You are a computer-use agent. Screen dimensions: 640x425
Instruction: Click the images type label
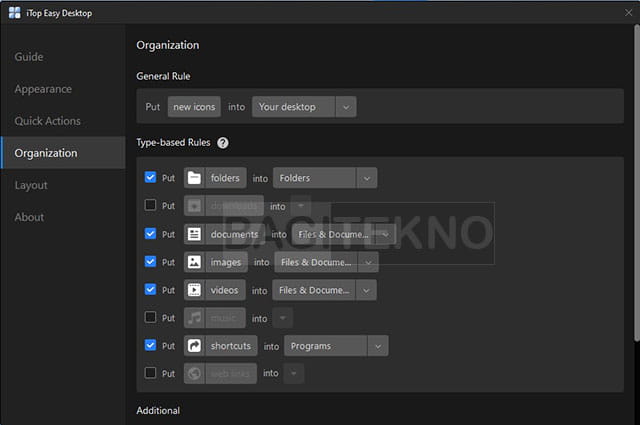pos(226,262)
